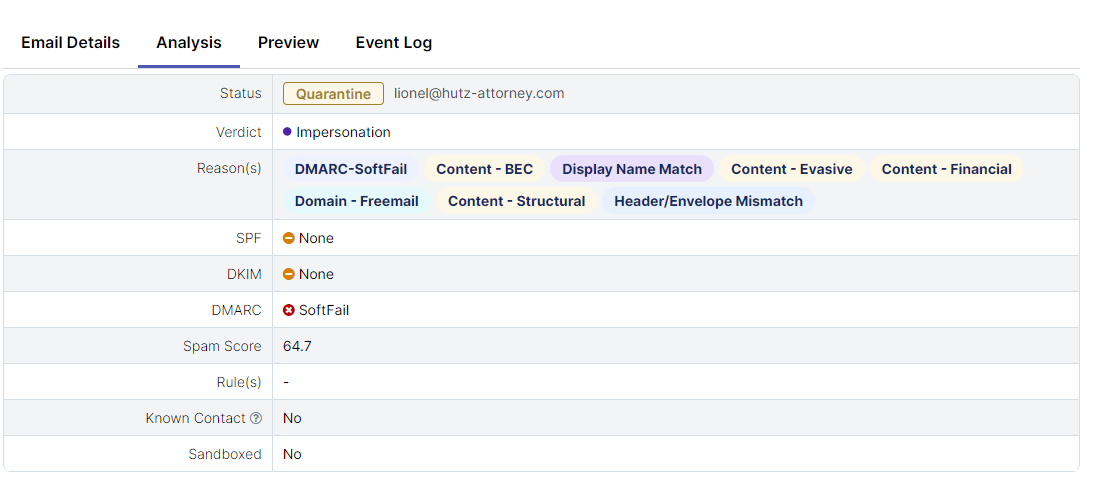
Task: Click the DMARC-SoftFail reason tag
Action: tap(351, 169)
